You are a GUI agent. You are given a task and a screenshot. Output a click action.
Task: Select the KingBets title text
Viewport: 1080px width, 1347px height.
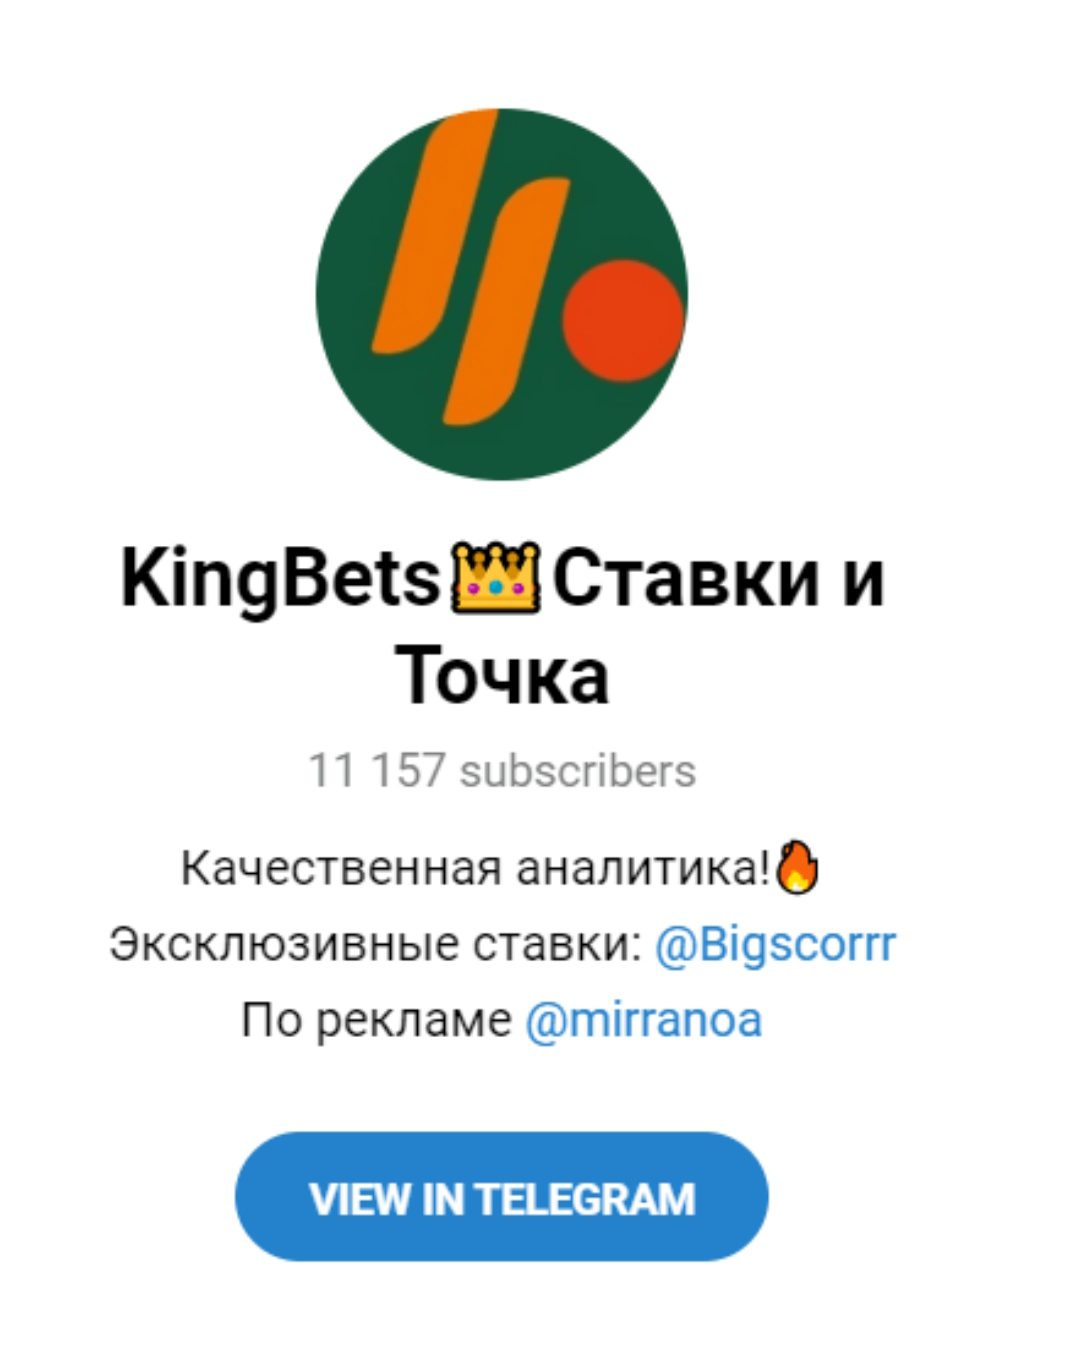[x=281, y=580]
